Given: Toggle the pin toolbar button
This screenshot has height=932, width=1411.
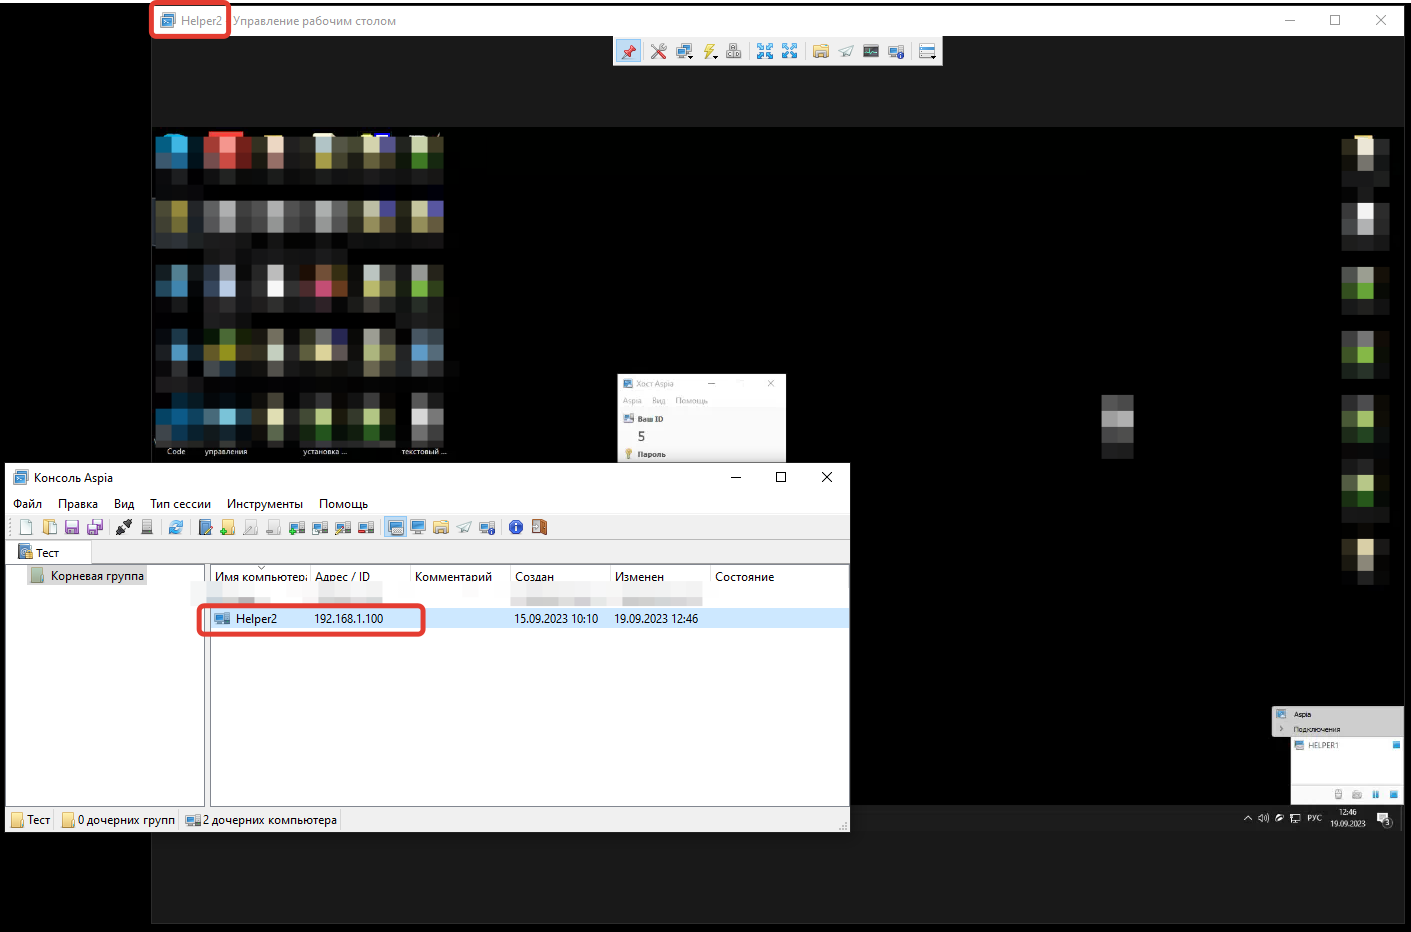Looking at the screenshot, I should (x=628, y=52).
